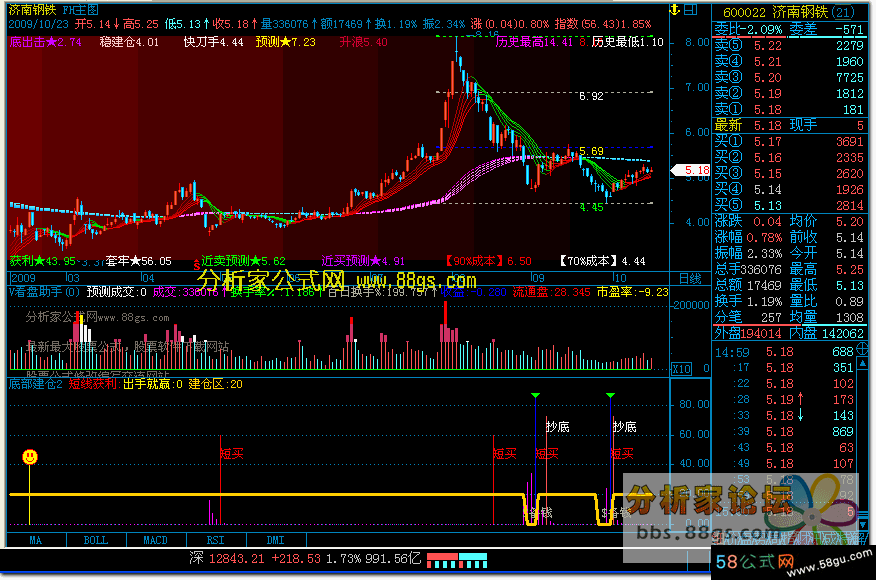Viewport: 876px width, 580px height.
Task: Select the :28 tick row at 5.19
Action: coord(784,400)
